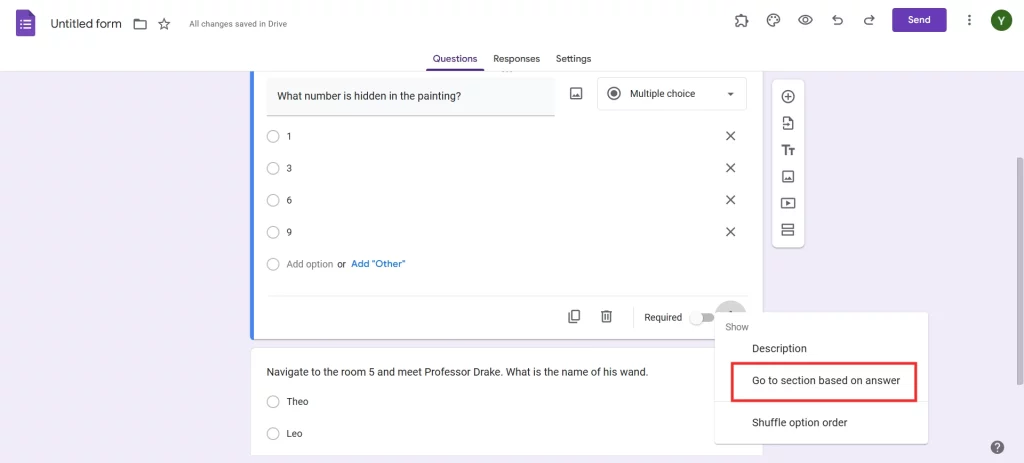Click the add question plus icon

pos(788,97)
